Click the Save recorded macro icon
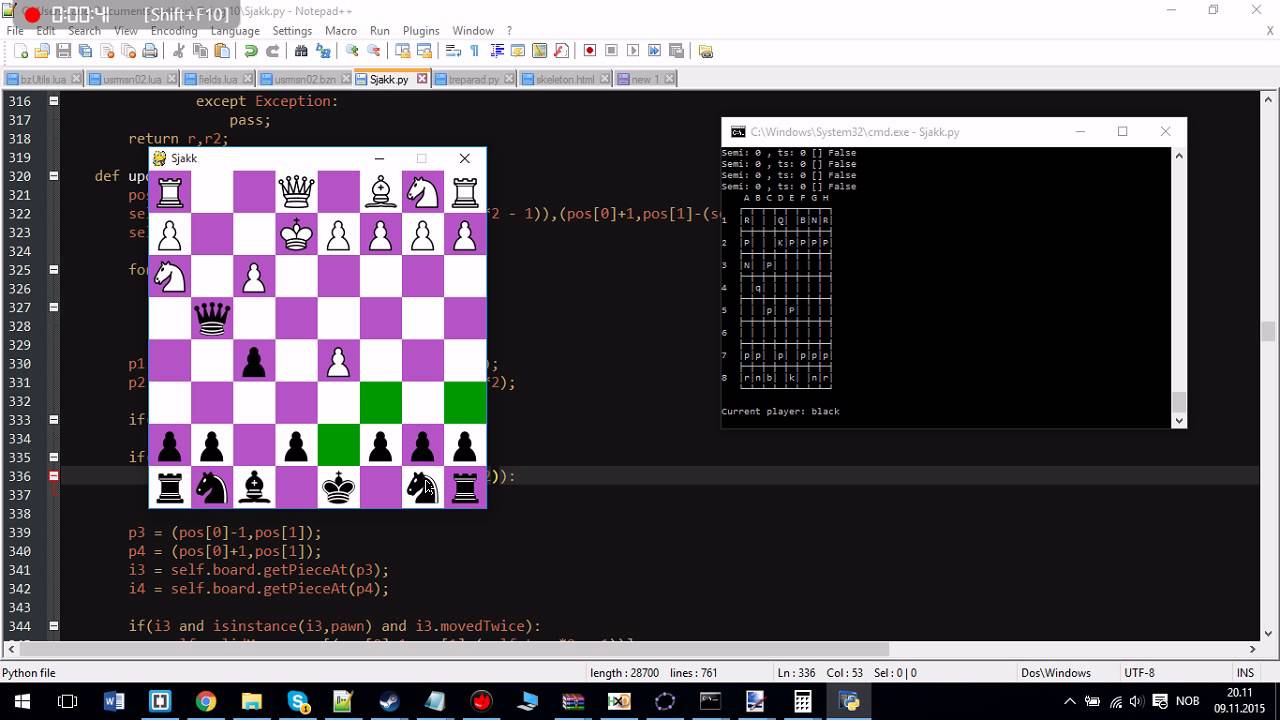 point(676,51)
